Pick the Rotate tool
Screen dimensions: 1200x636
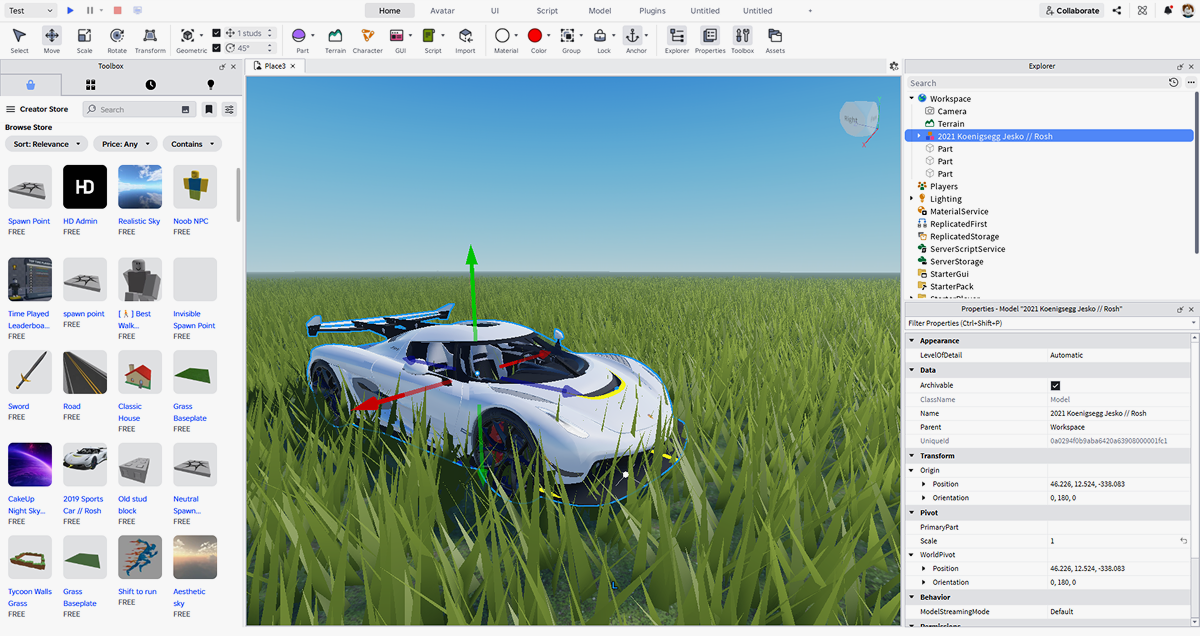tap(117, 40)
